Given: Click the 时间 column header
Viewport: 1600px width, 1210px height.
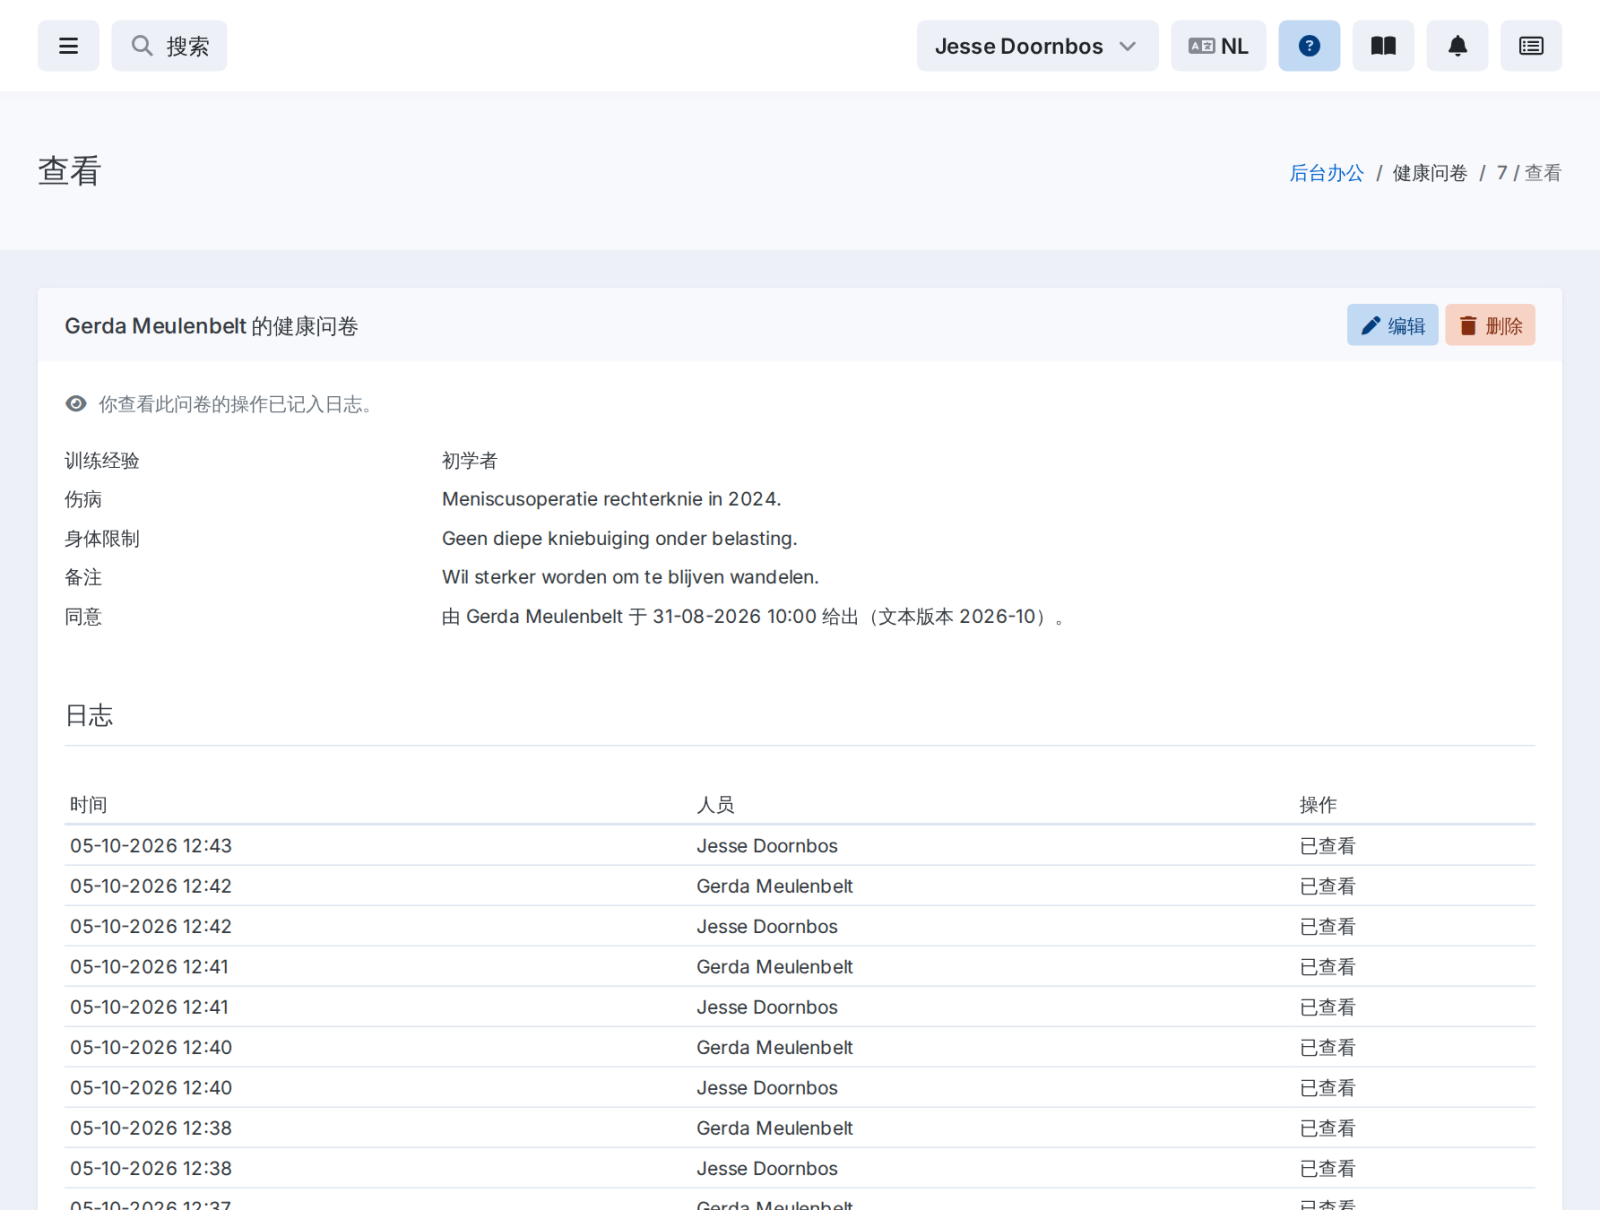Looking at the screenshot, I should pyautogui.click(x=89, y=805).
